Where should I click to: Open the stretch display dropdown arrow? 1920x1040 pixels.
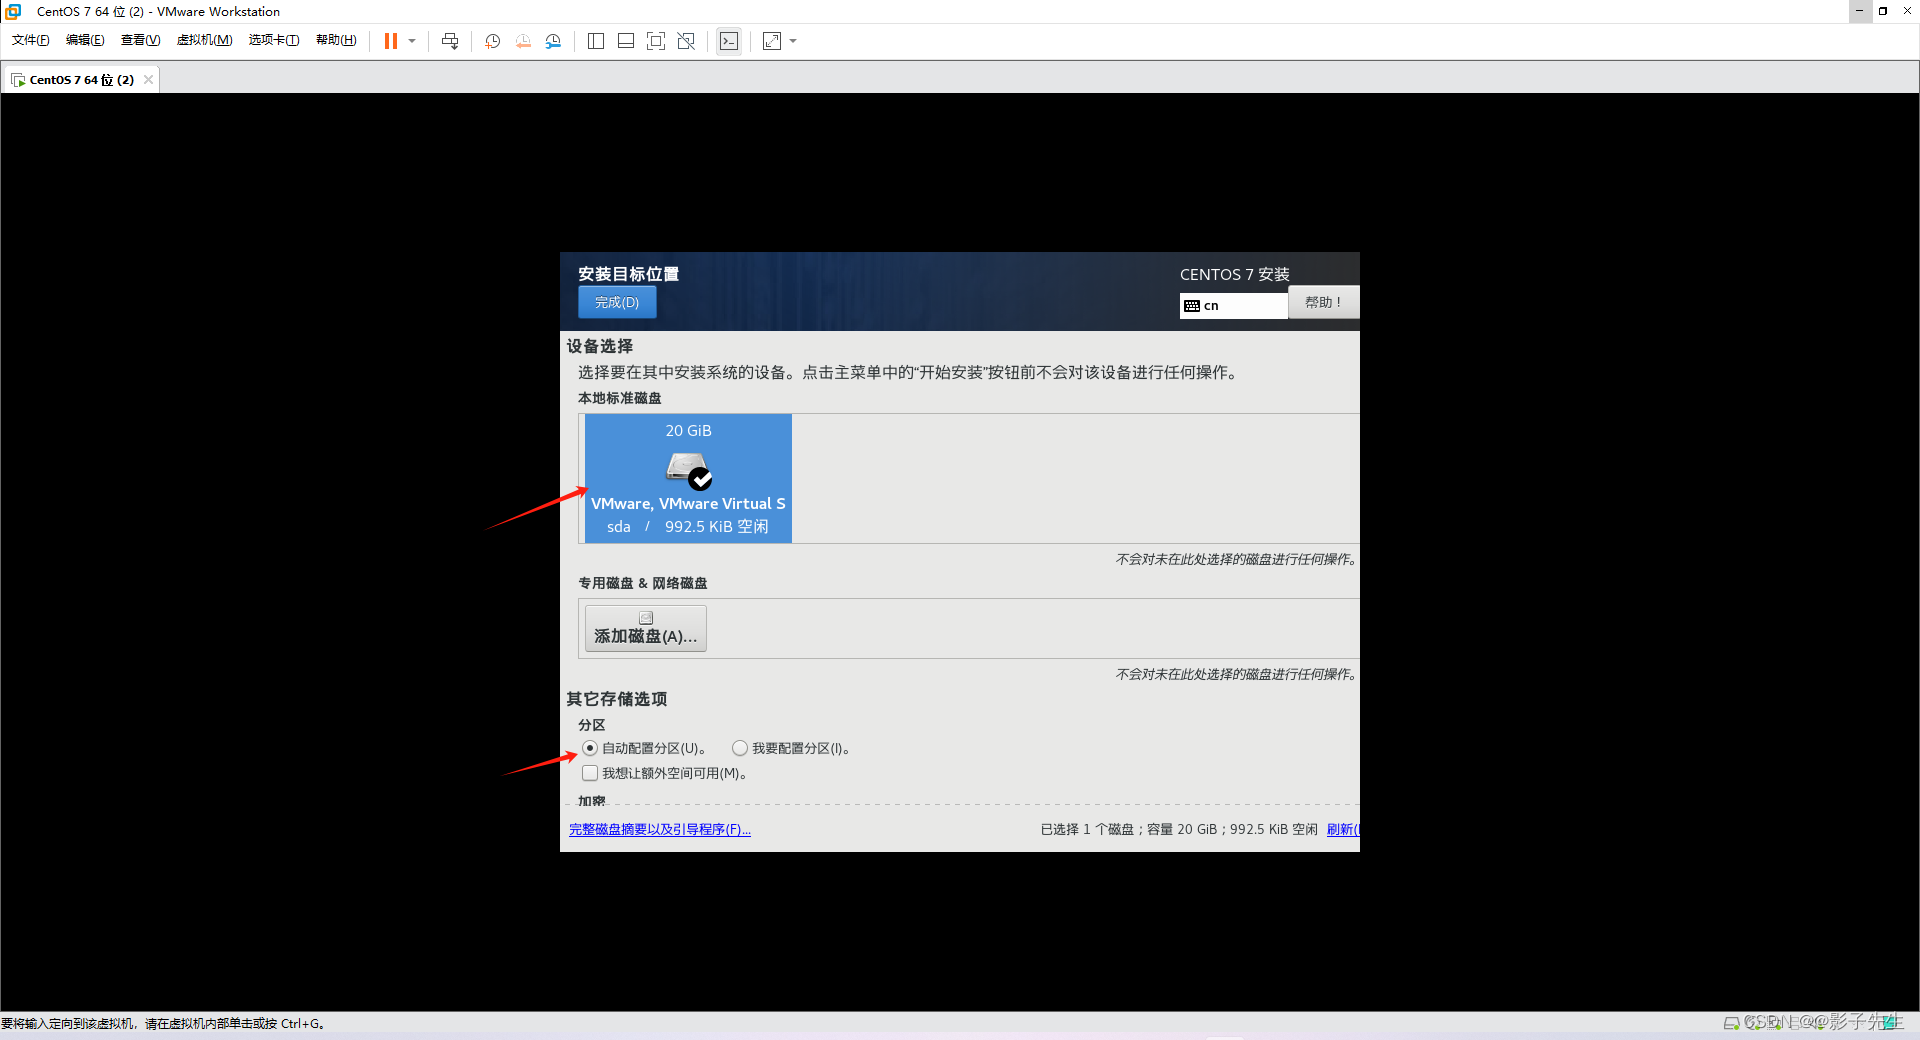793,41
